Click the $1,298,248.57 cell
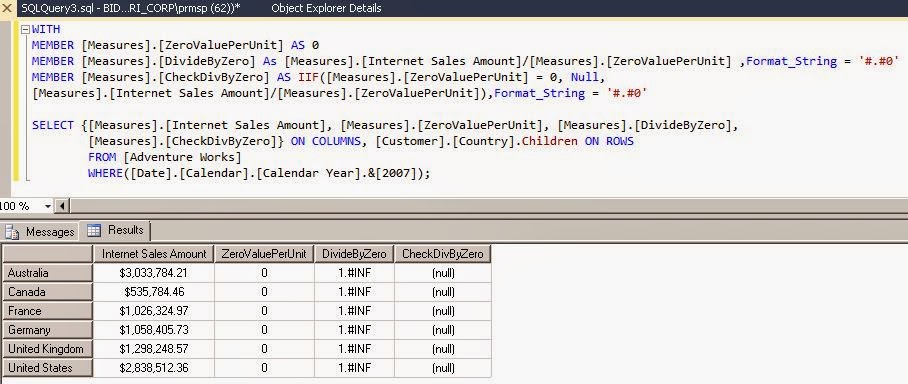 coord(153,349)
